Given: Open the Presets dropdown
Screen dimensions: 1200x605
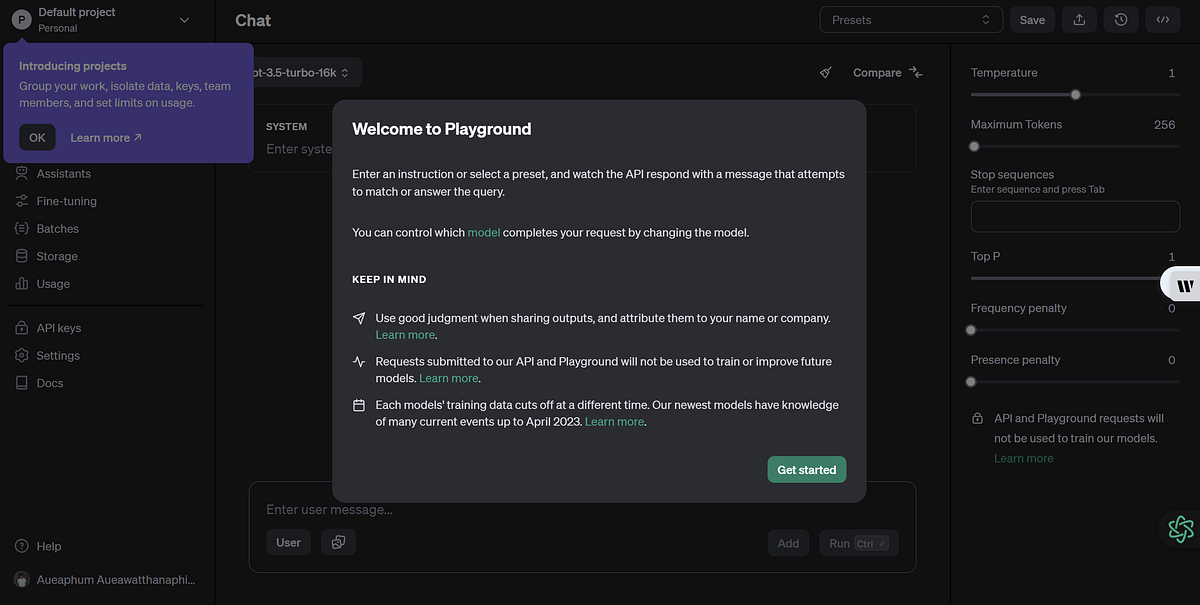Looking at the screenshot, I should tap(910, 19).
